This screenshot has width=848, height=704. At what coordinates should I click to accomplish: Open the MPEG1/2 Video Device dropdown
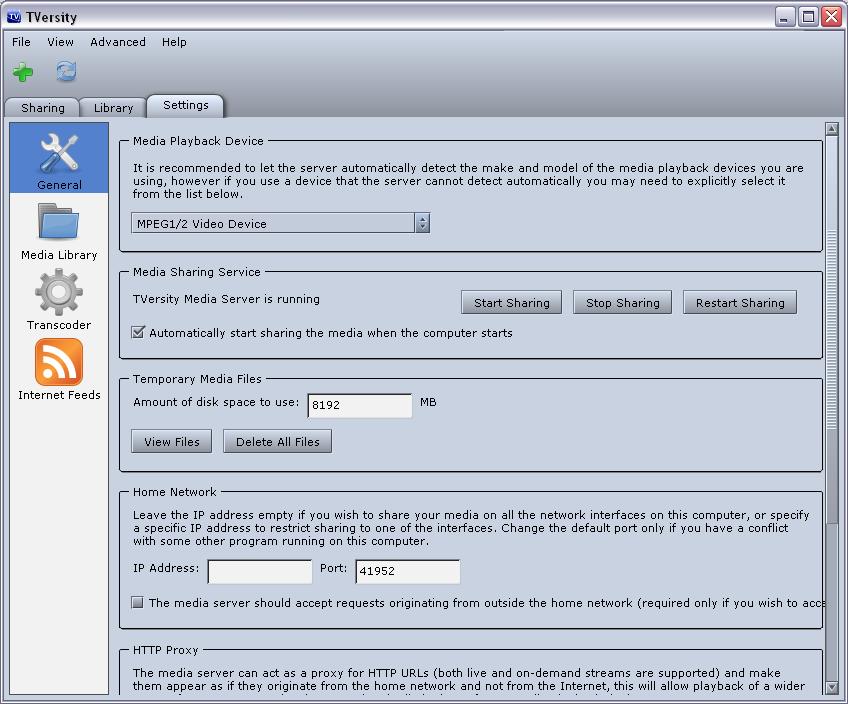pos(280,223)
